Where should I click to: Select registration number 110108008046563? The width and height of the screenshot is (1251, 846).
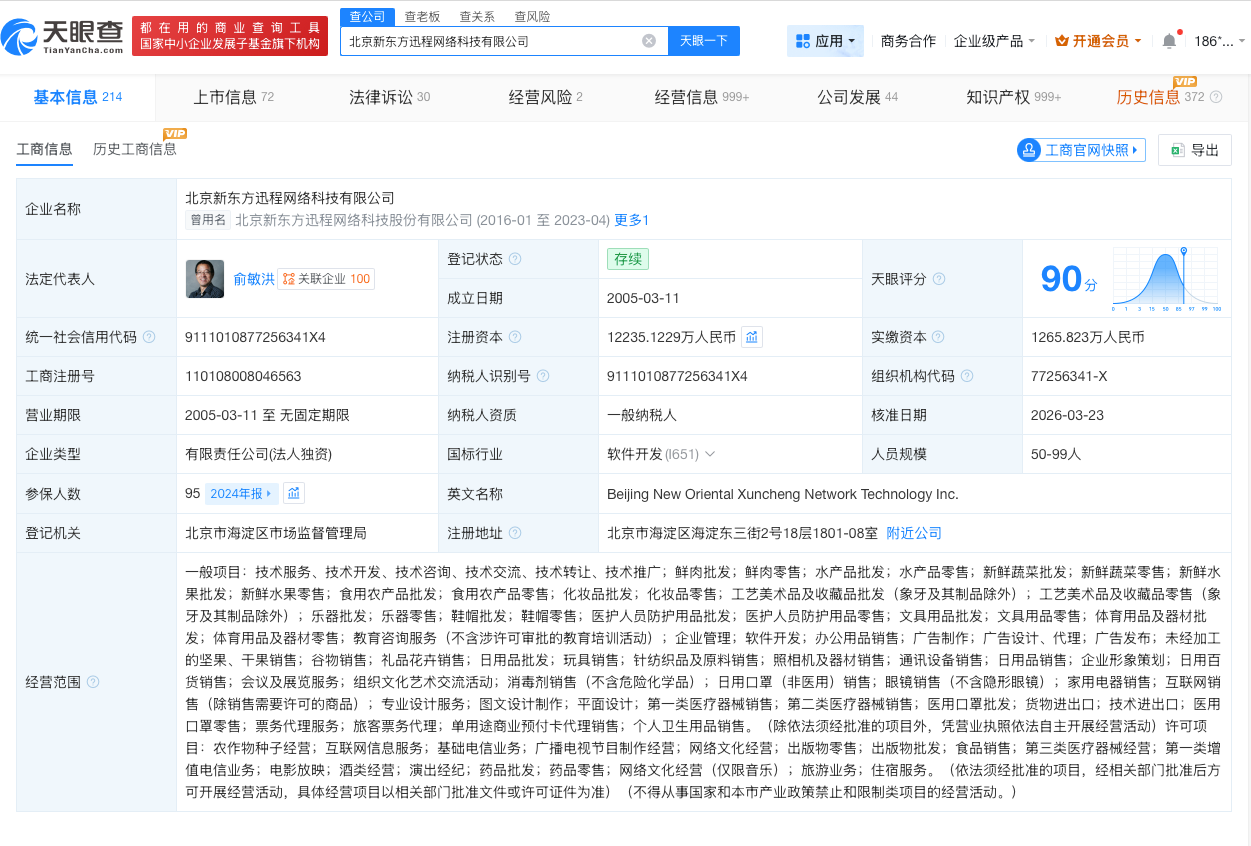(243, 376)
